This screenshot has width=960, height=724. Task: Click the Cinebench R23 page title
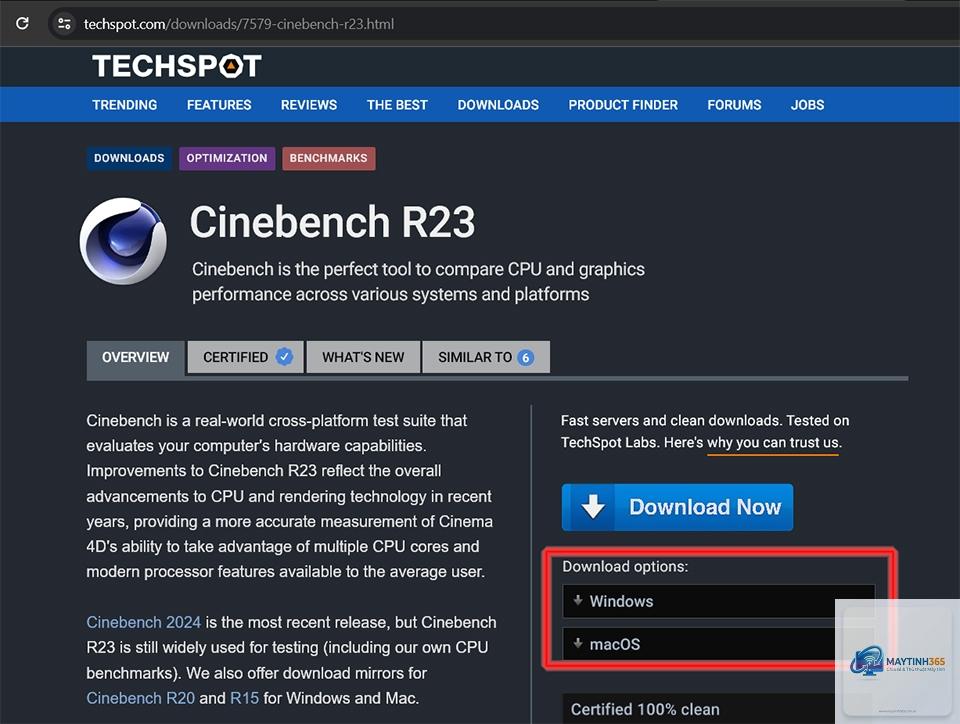click(332, 222)
